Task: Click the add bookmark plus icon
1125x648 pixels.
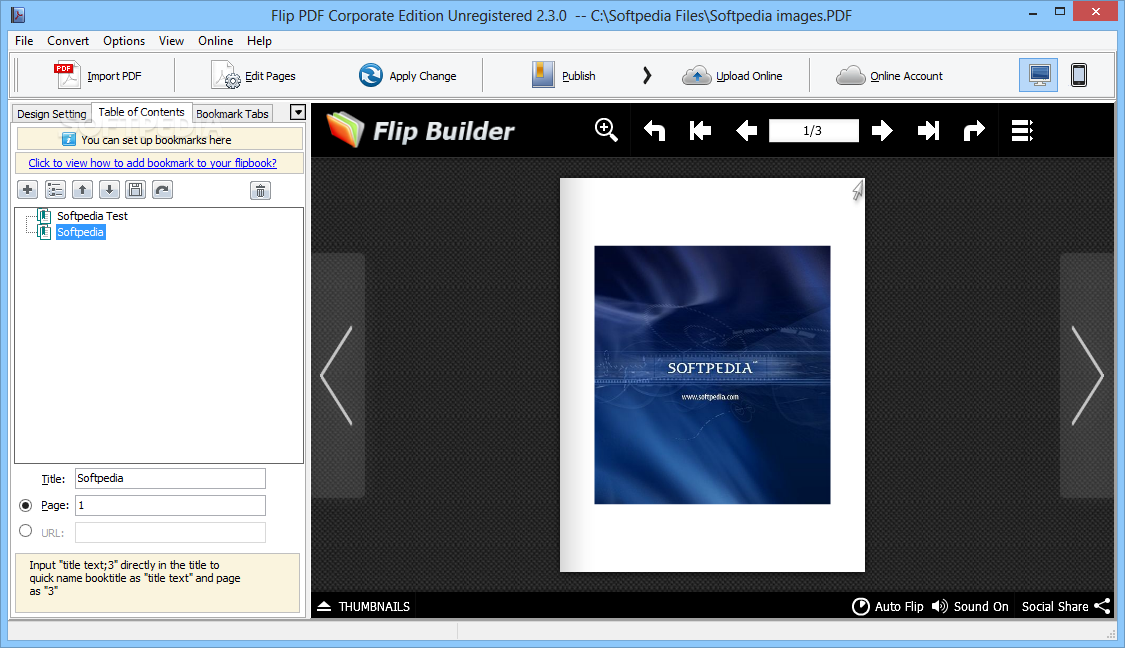Action: click(x=27, y=189)
